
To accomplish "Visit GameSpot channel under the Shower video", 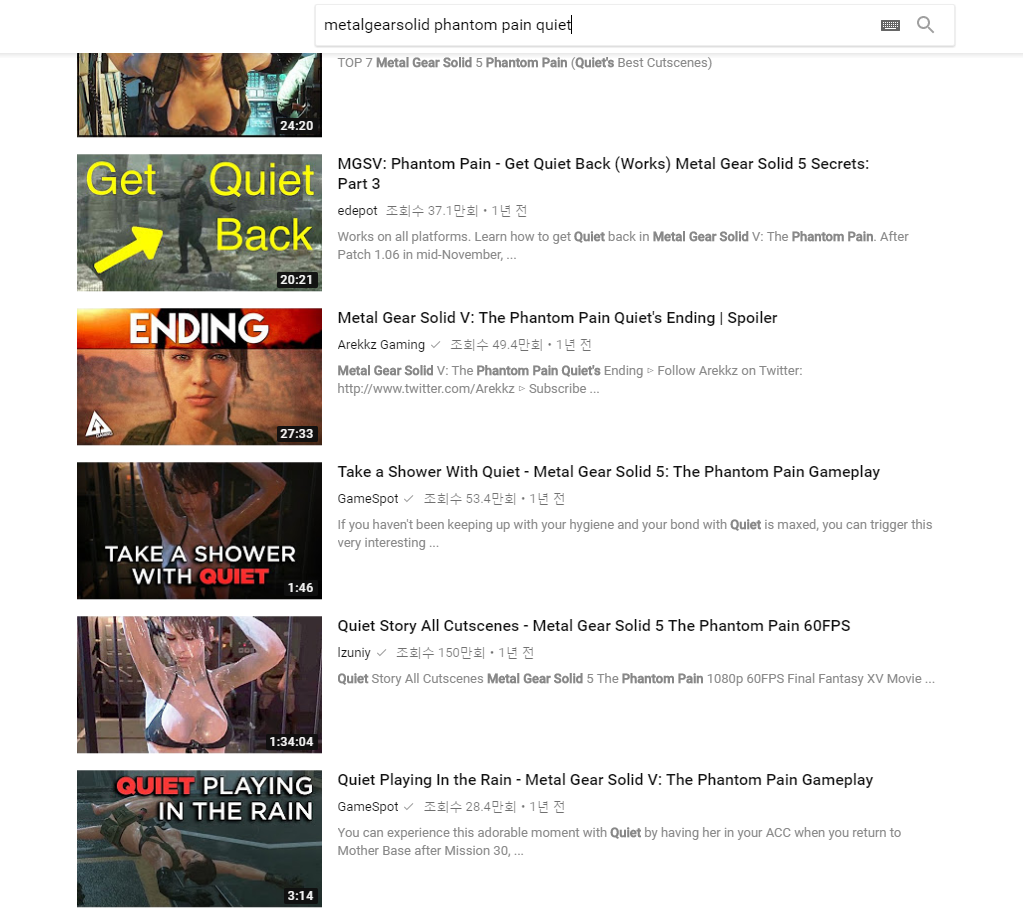I will point(367,499).
